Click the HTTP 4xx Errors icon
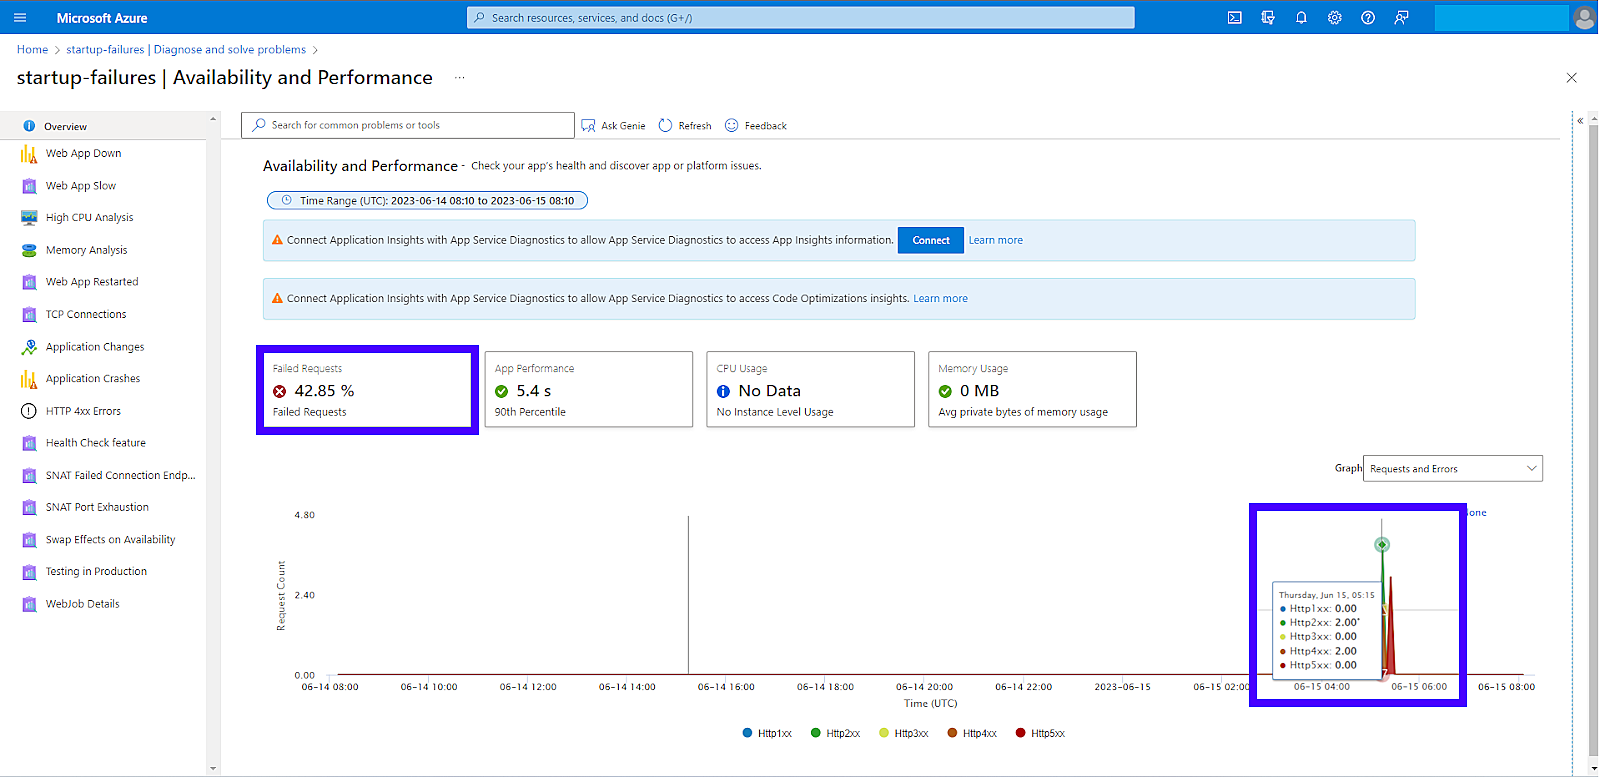This screenshot has height=777, width=1600. pos(29,411)
